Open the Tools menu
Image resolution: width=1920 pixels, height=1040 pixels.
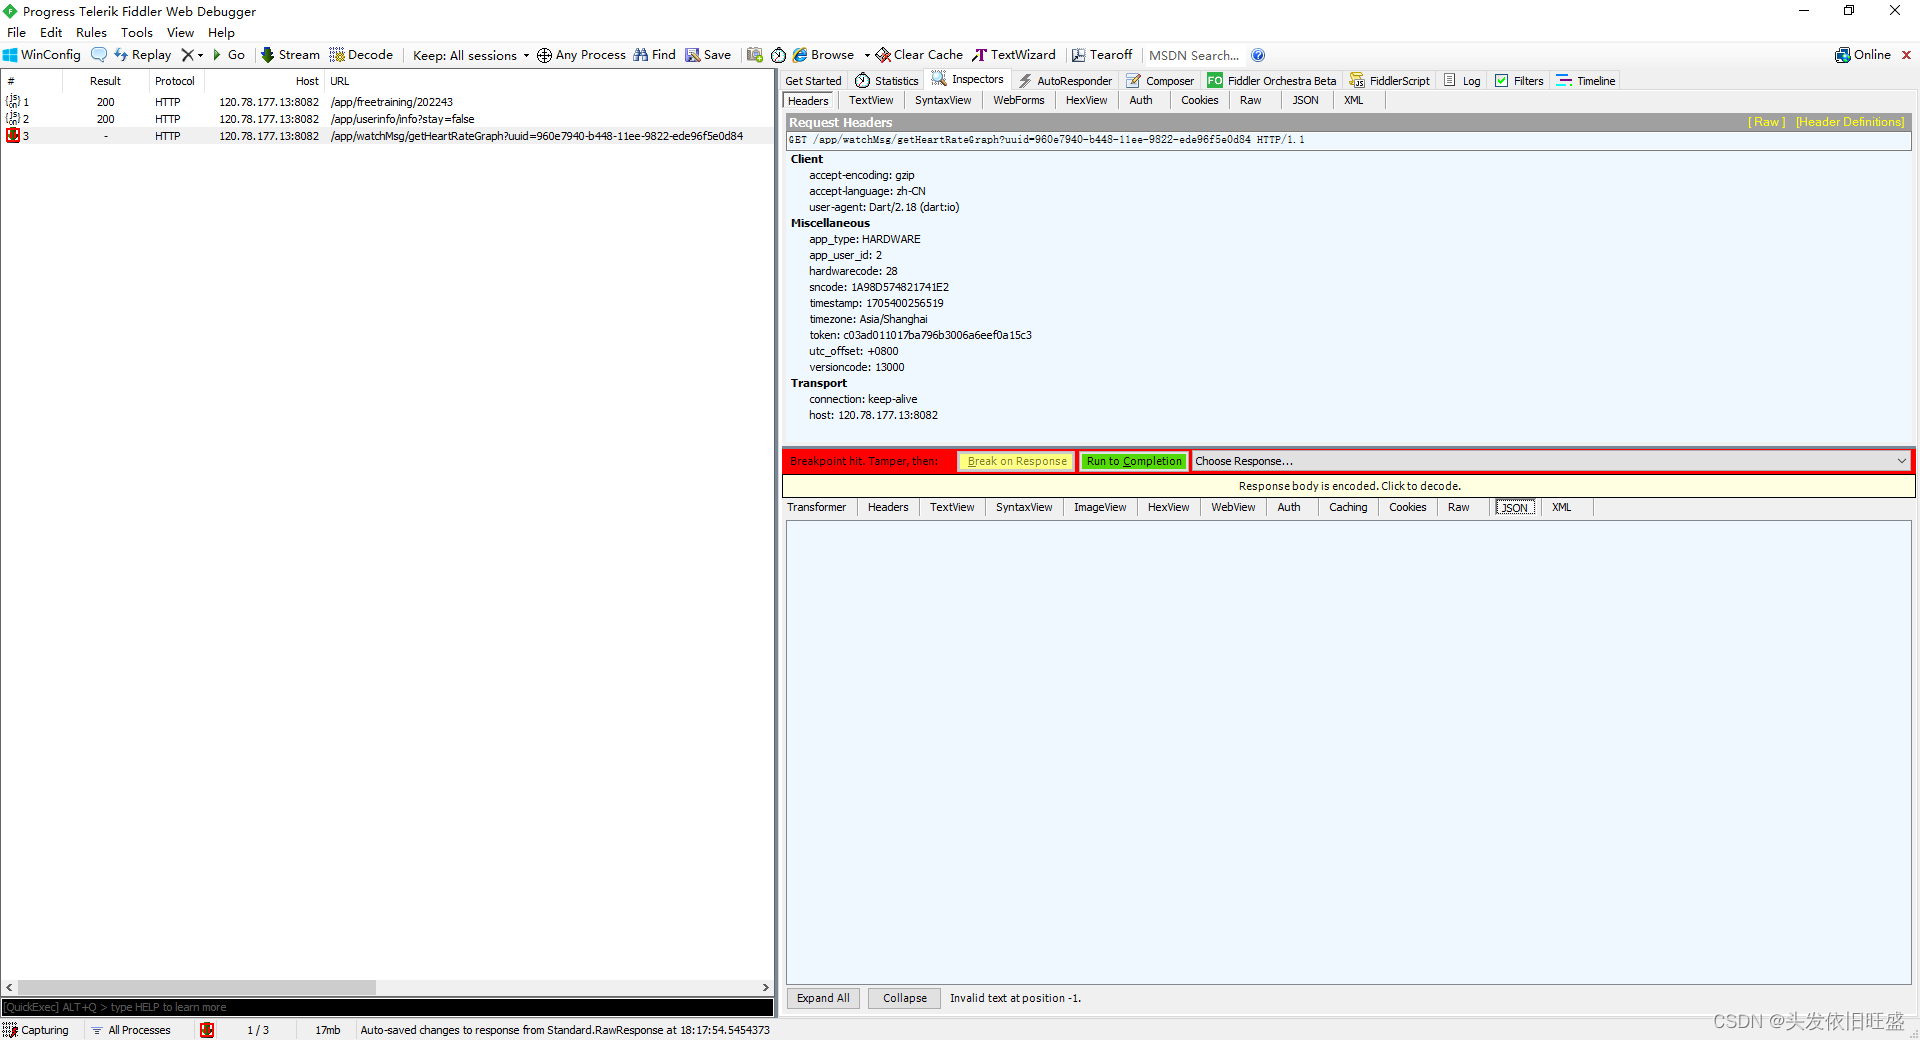[137, 32]
